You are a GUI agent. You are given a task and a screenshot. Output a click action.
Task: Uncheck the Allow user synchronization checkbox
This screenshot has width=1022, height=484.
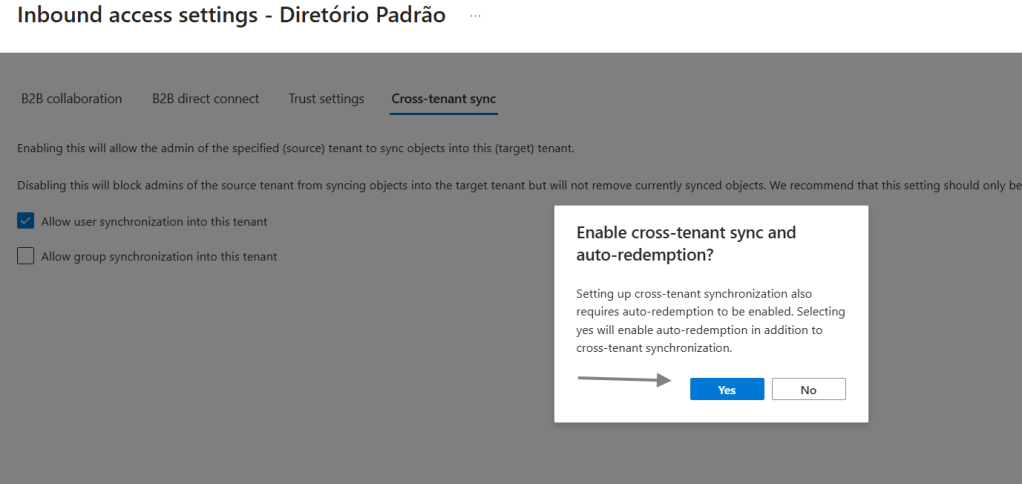point(26,221)
